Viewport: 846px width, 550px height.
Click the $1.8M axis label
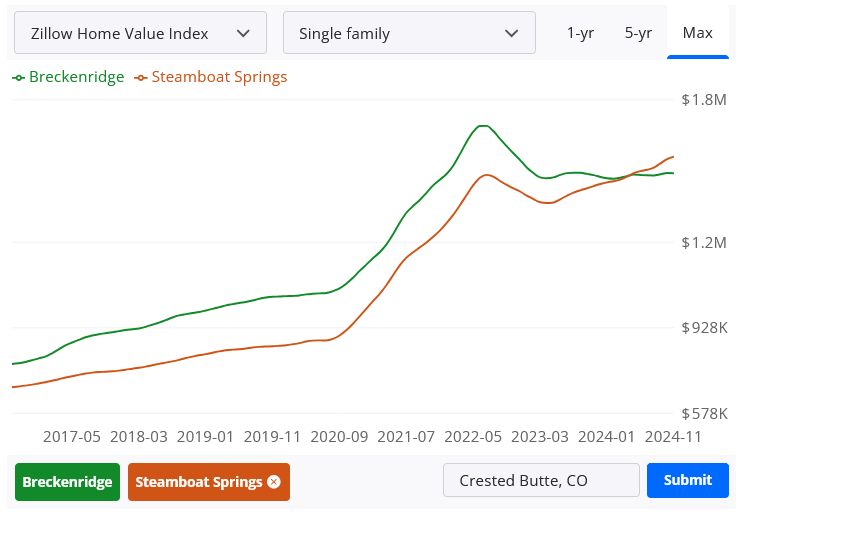pyautogui.click(x=704, y=100)
